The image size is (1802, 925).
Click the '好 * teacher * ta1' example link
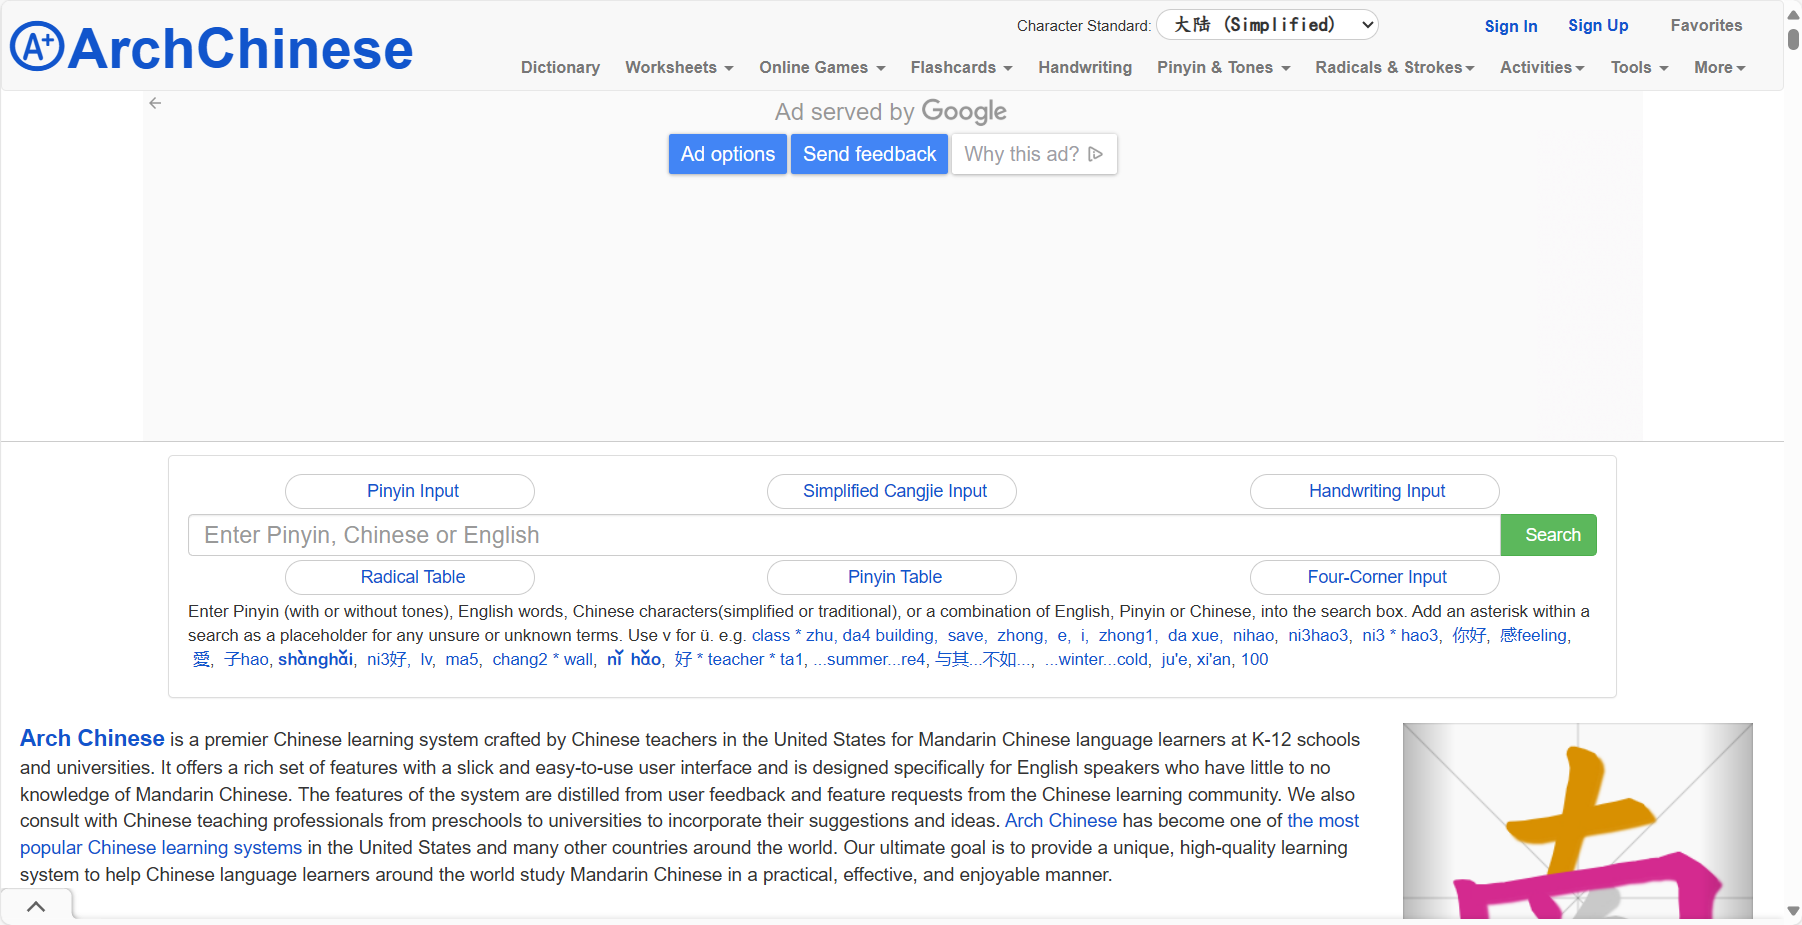click(x=738, y=659)
